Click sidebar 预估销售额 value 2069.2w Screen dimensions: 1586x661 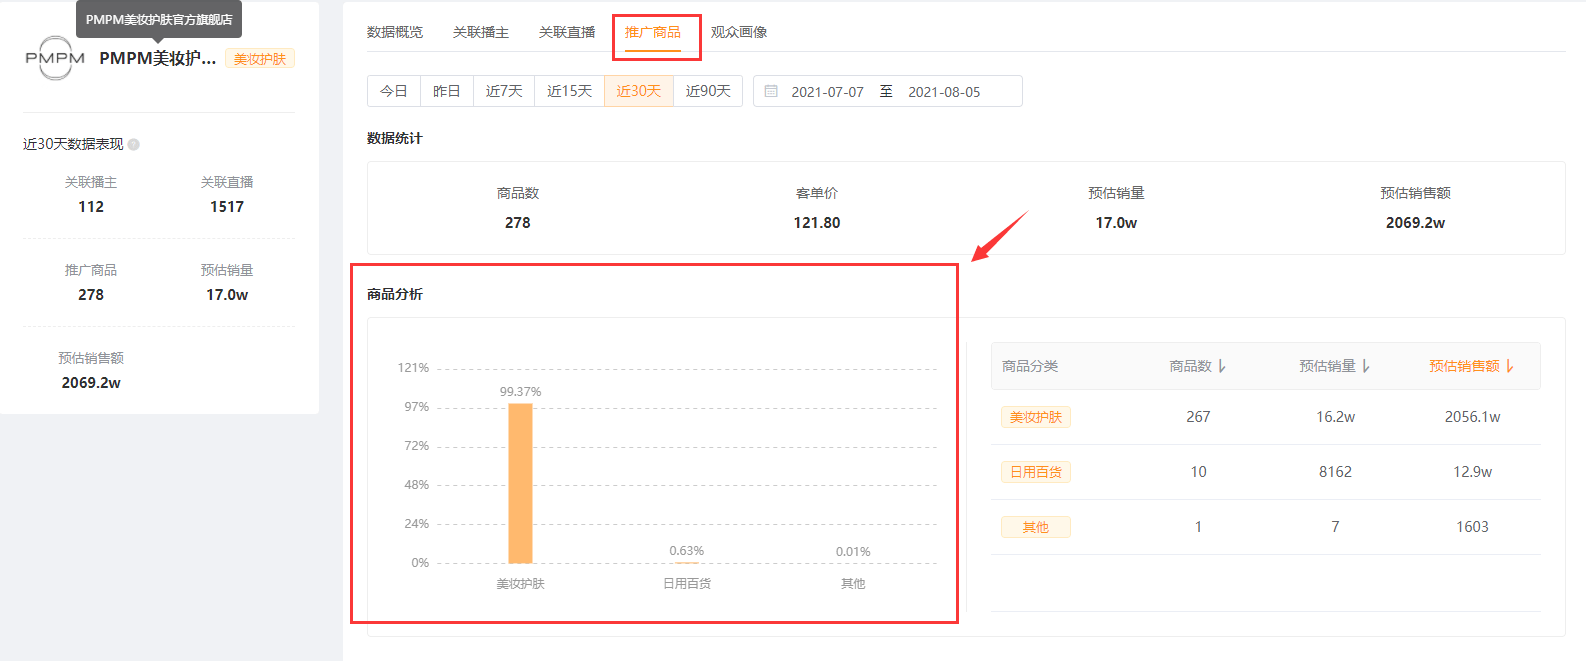point(91,383)
